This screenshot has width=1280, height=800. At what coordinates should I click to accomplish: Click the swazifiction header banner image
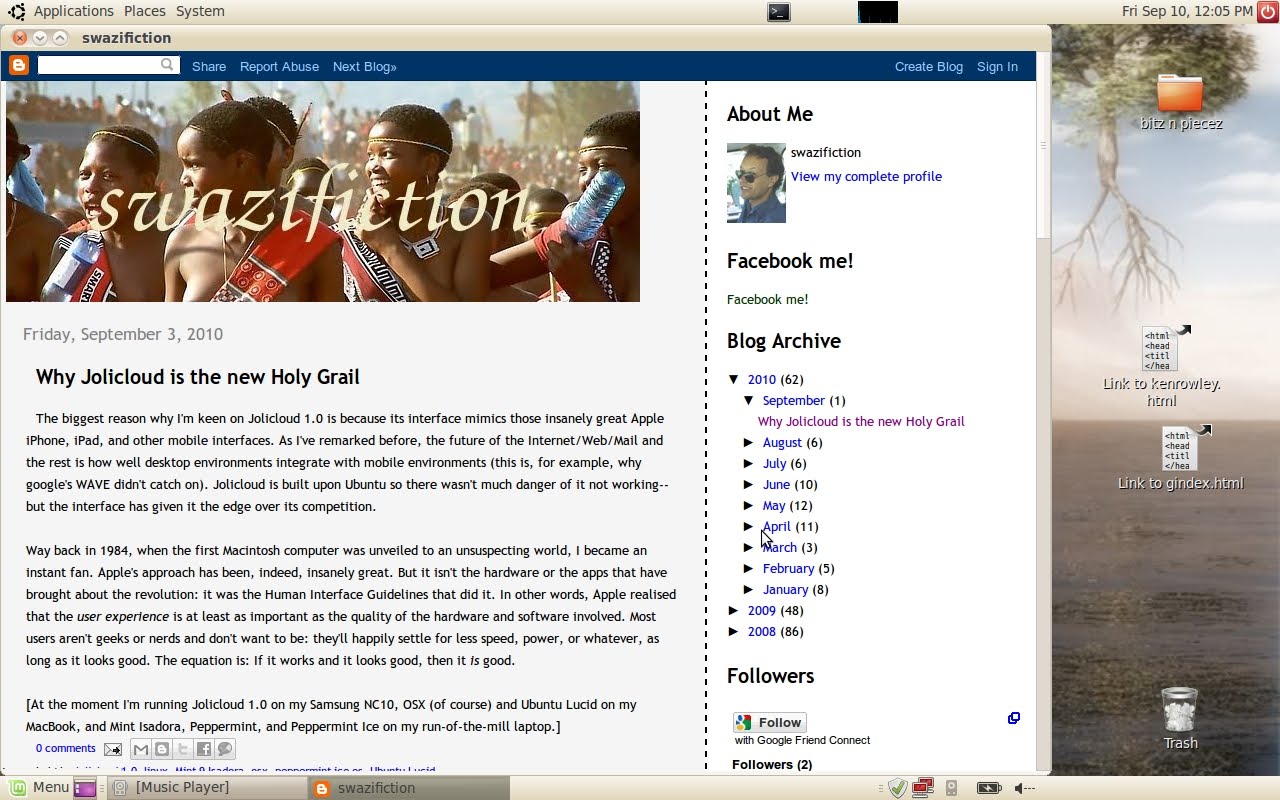[323, 191]
